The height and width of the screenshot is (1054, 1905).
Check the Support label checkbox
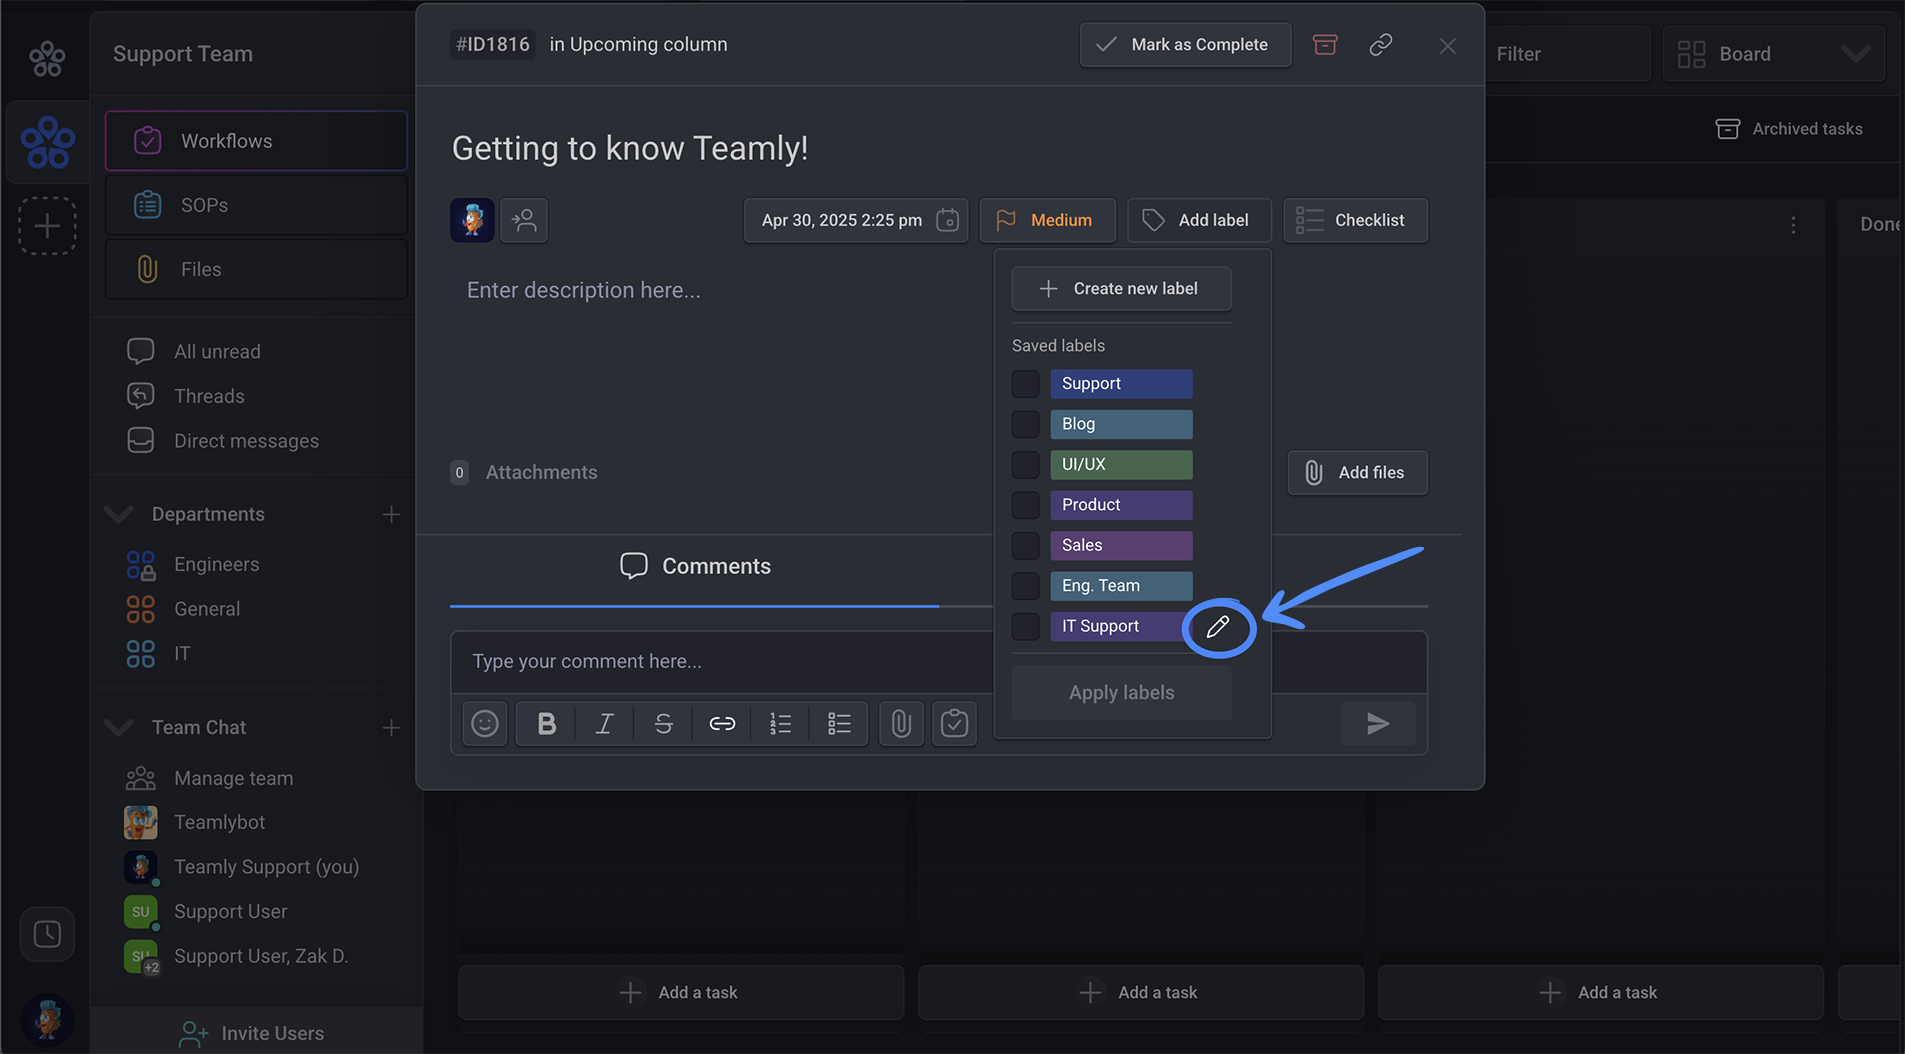[1025, 384]
